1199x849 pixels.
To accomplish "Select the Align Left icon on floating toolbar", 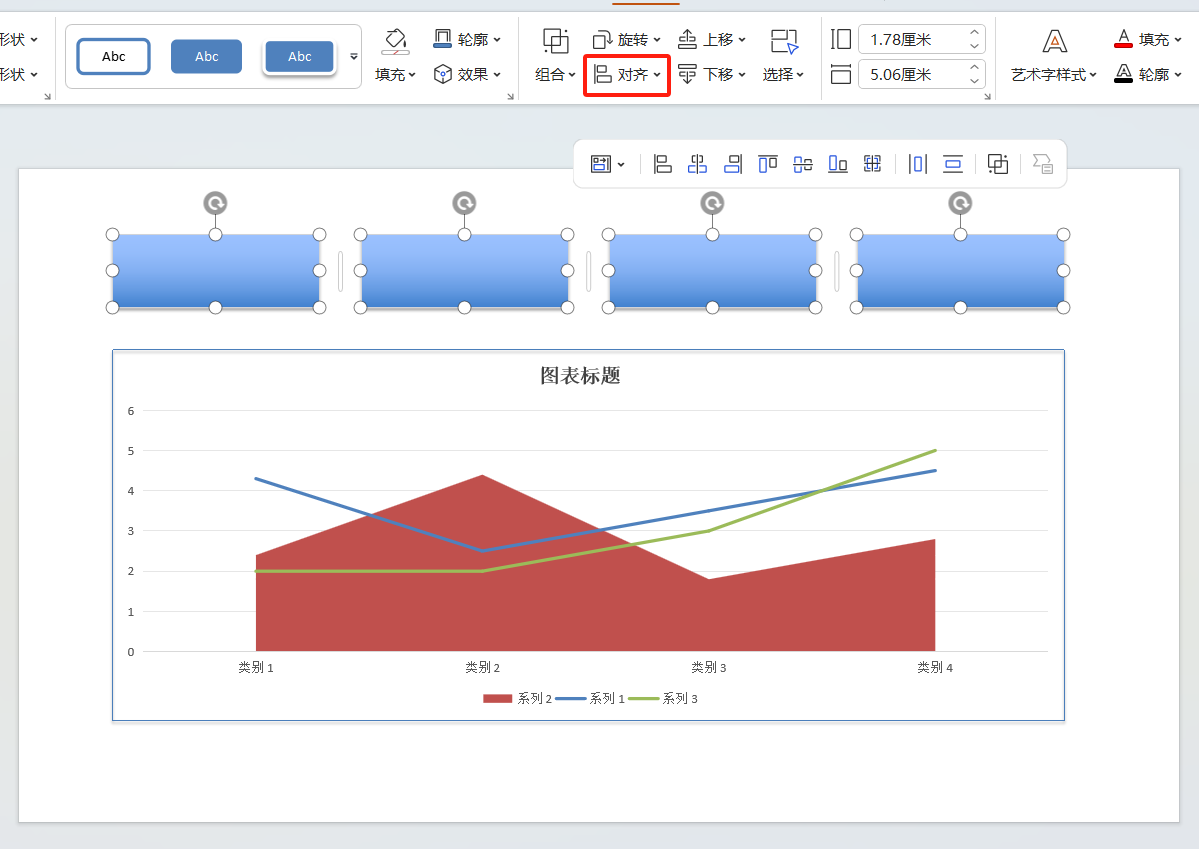I will (x=662, y=163).
